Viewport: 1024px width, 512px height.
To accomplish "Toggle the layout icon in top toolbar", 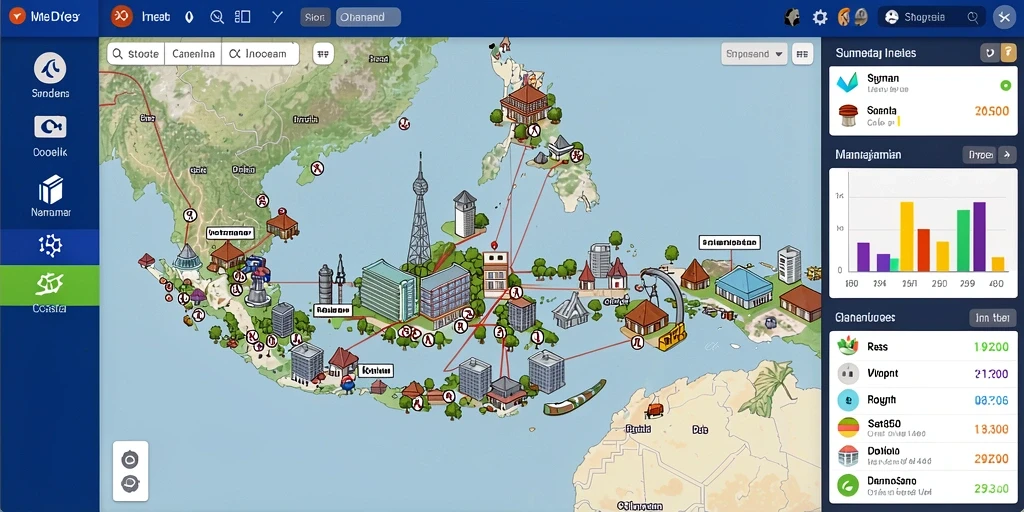I will [242, 17].
